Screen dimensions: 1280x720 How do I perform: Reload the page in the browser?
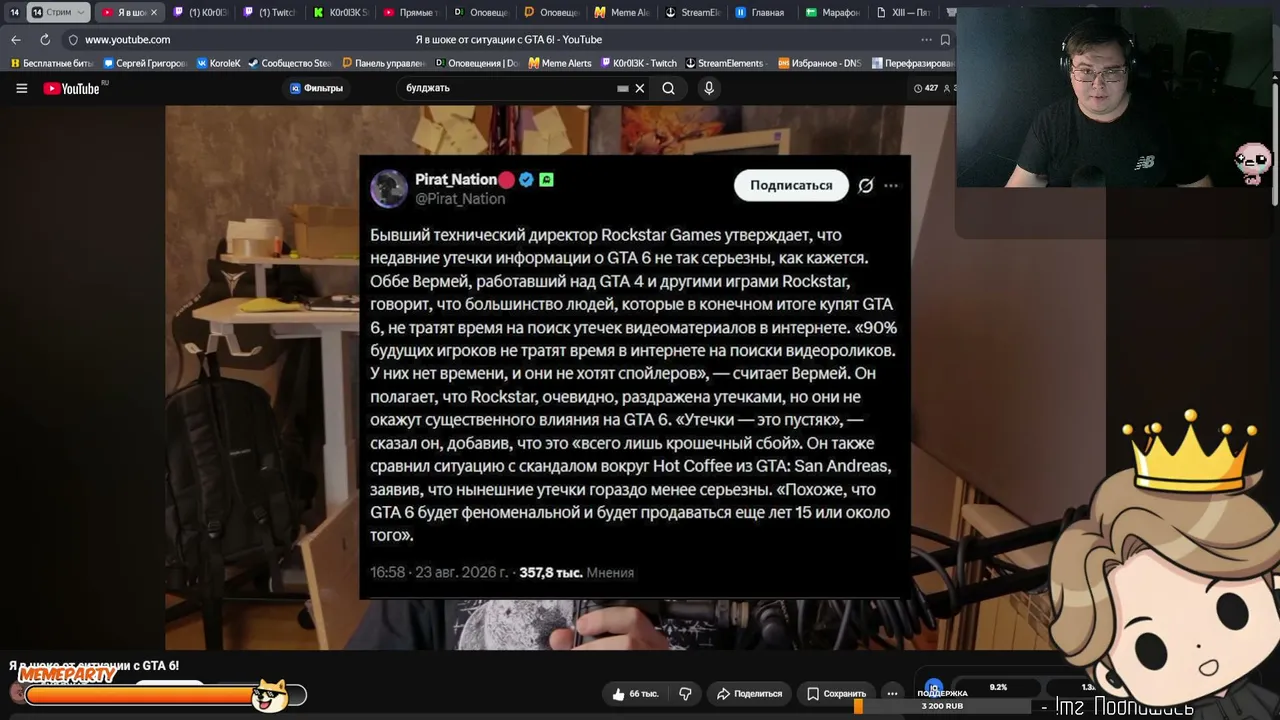coord(45,40)
